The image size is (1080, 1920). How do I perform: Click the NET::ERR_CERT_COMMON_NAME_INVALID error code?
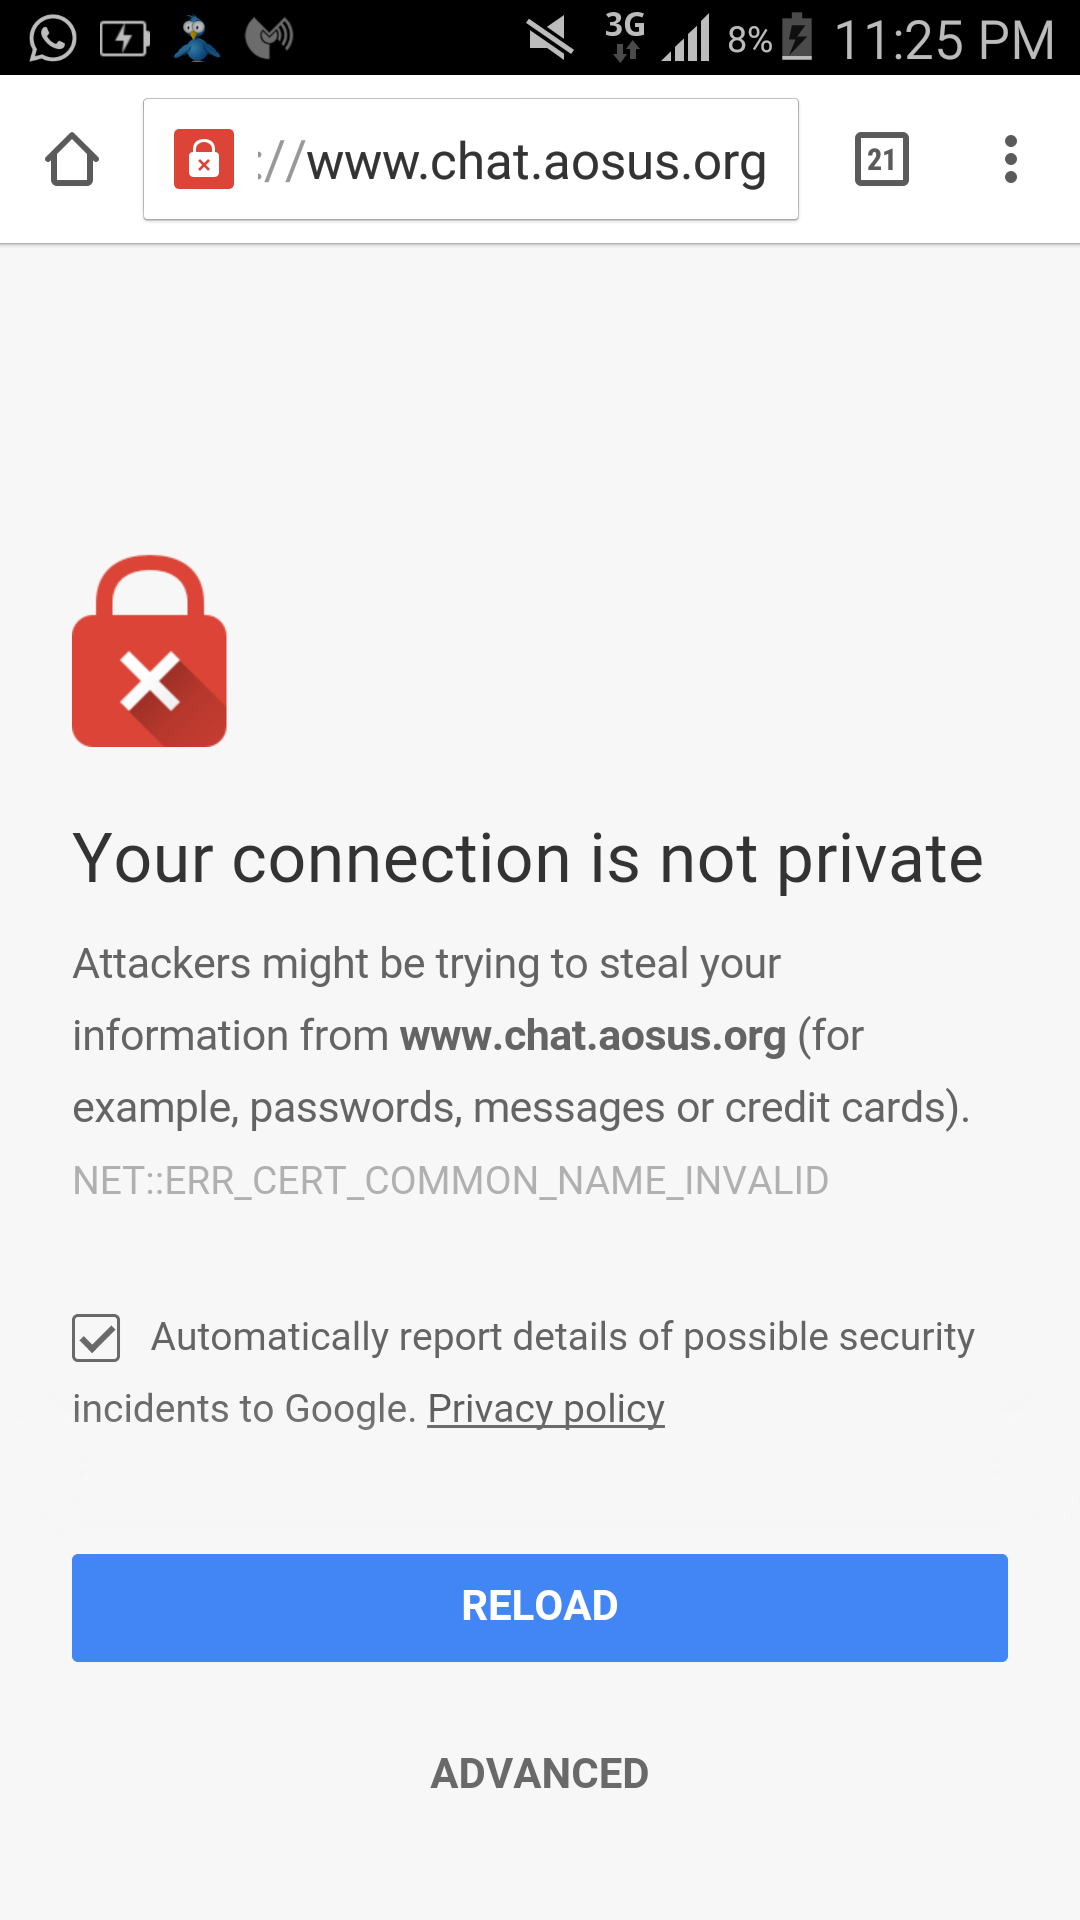(451, 1181)
